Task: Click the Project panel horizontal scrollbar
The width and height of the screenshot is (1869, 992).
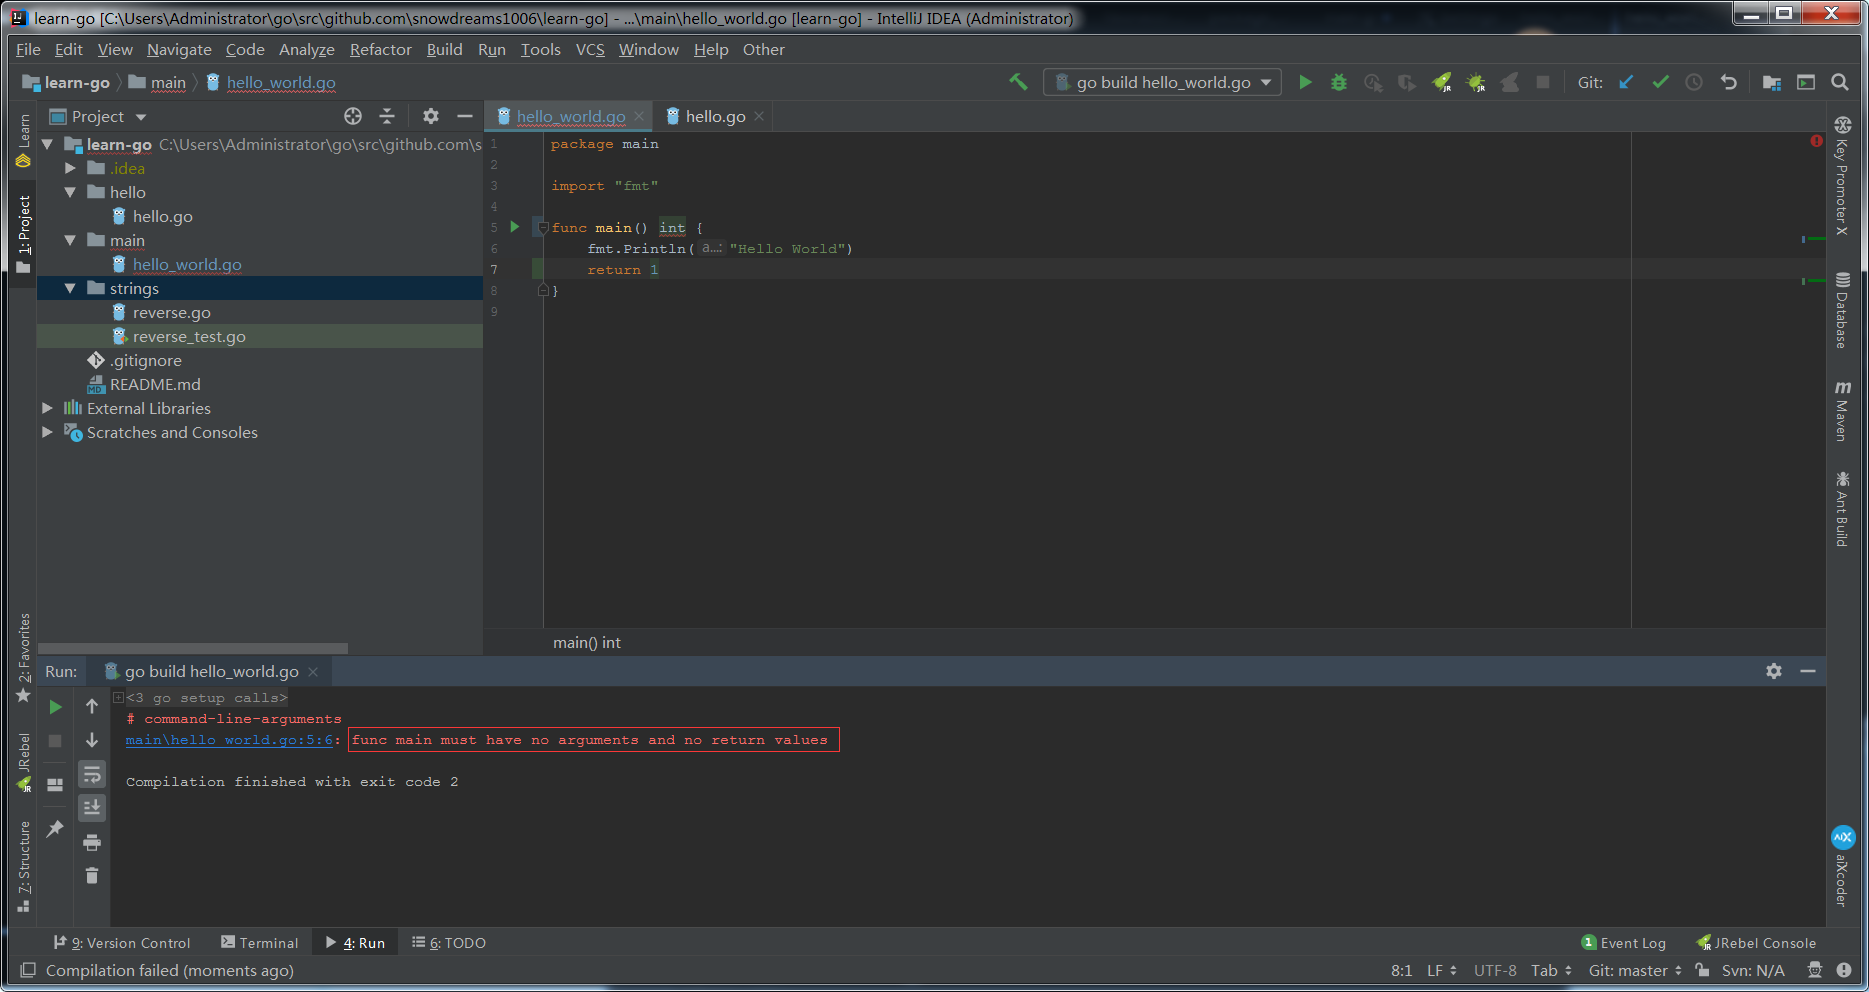Action: (x=192, y=648)
